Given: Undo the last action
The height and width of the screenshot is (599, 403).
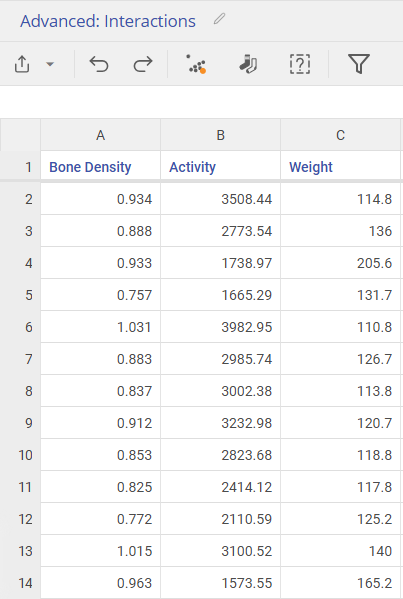Looking at the screenshot, I should point(99,64).
